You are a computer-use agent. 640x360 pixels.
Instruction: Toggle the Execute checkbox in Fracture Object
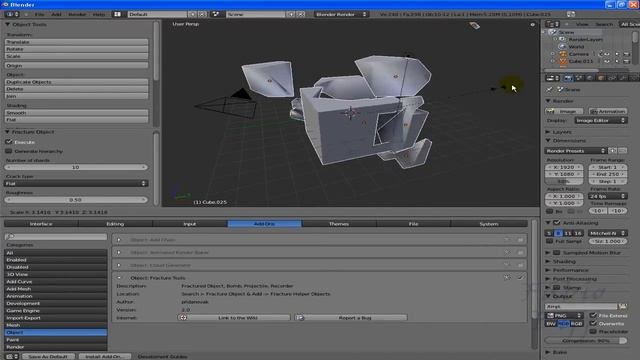(9, 142)
